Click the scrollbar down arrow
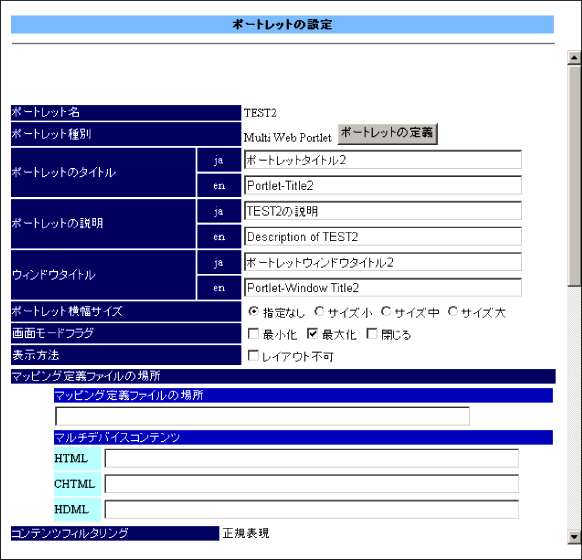582x560 pixels. click(x=574, y=537)
